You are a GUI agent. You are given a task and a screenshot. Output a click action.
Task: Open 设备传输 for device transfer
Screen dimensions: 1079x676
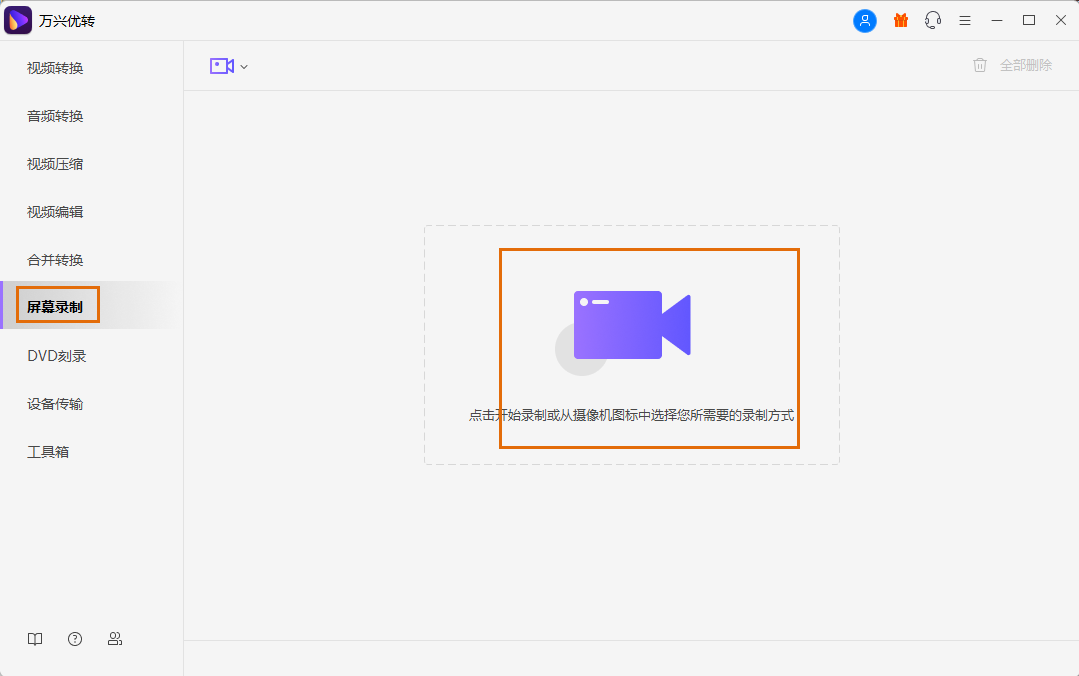pos(55,403)
